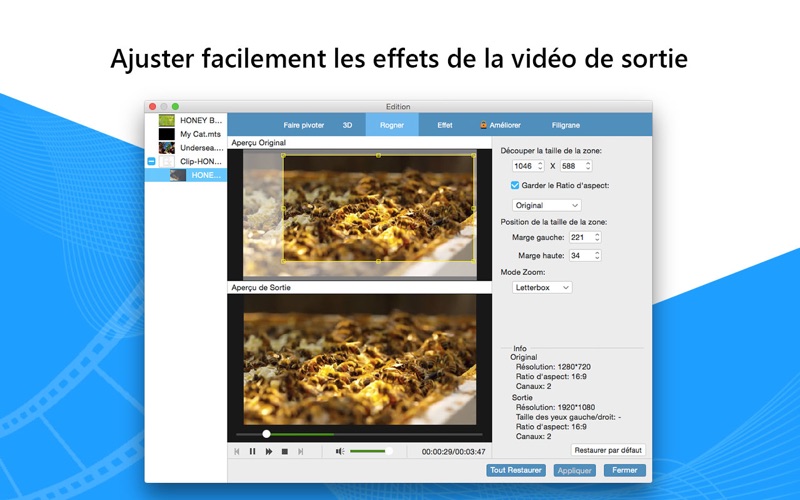Switch to the Rogner tab
The image size is (800, 500).
click(392, 125)
